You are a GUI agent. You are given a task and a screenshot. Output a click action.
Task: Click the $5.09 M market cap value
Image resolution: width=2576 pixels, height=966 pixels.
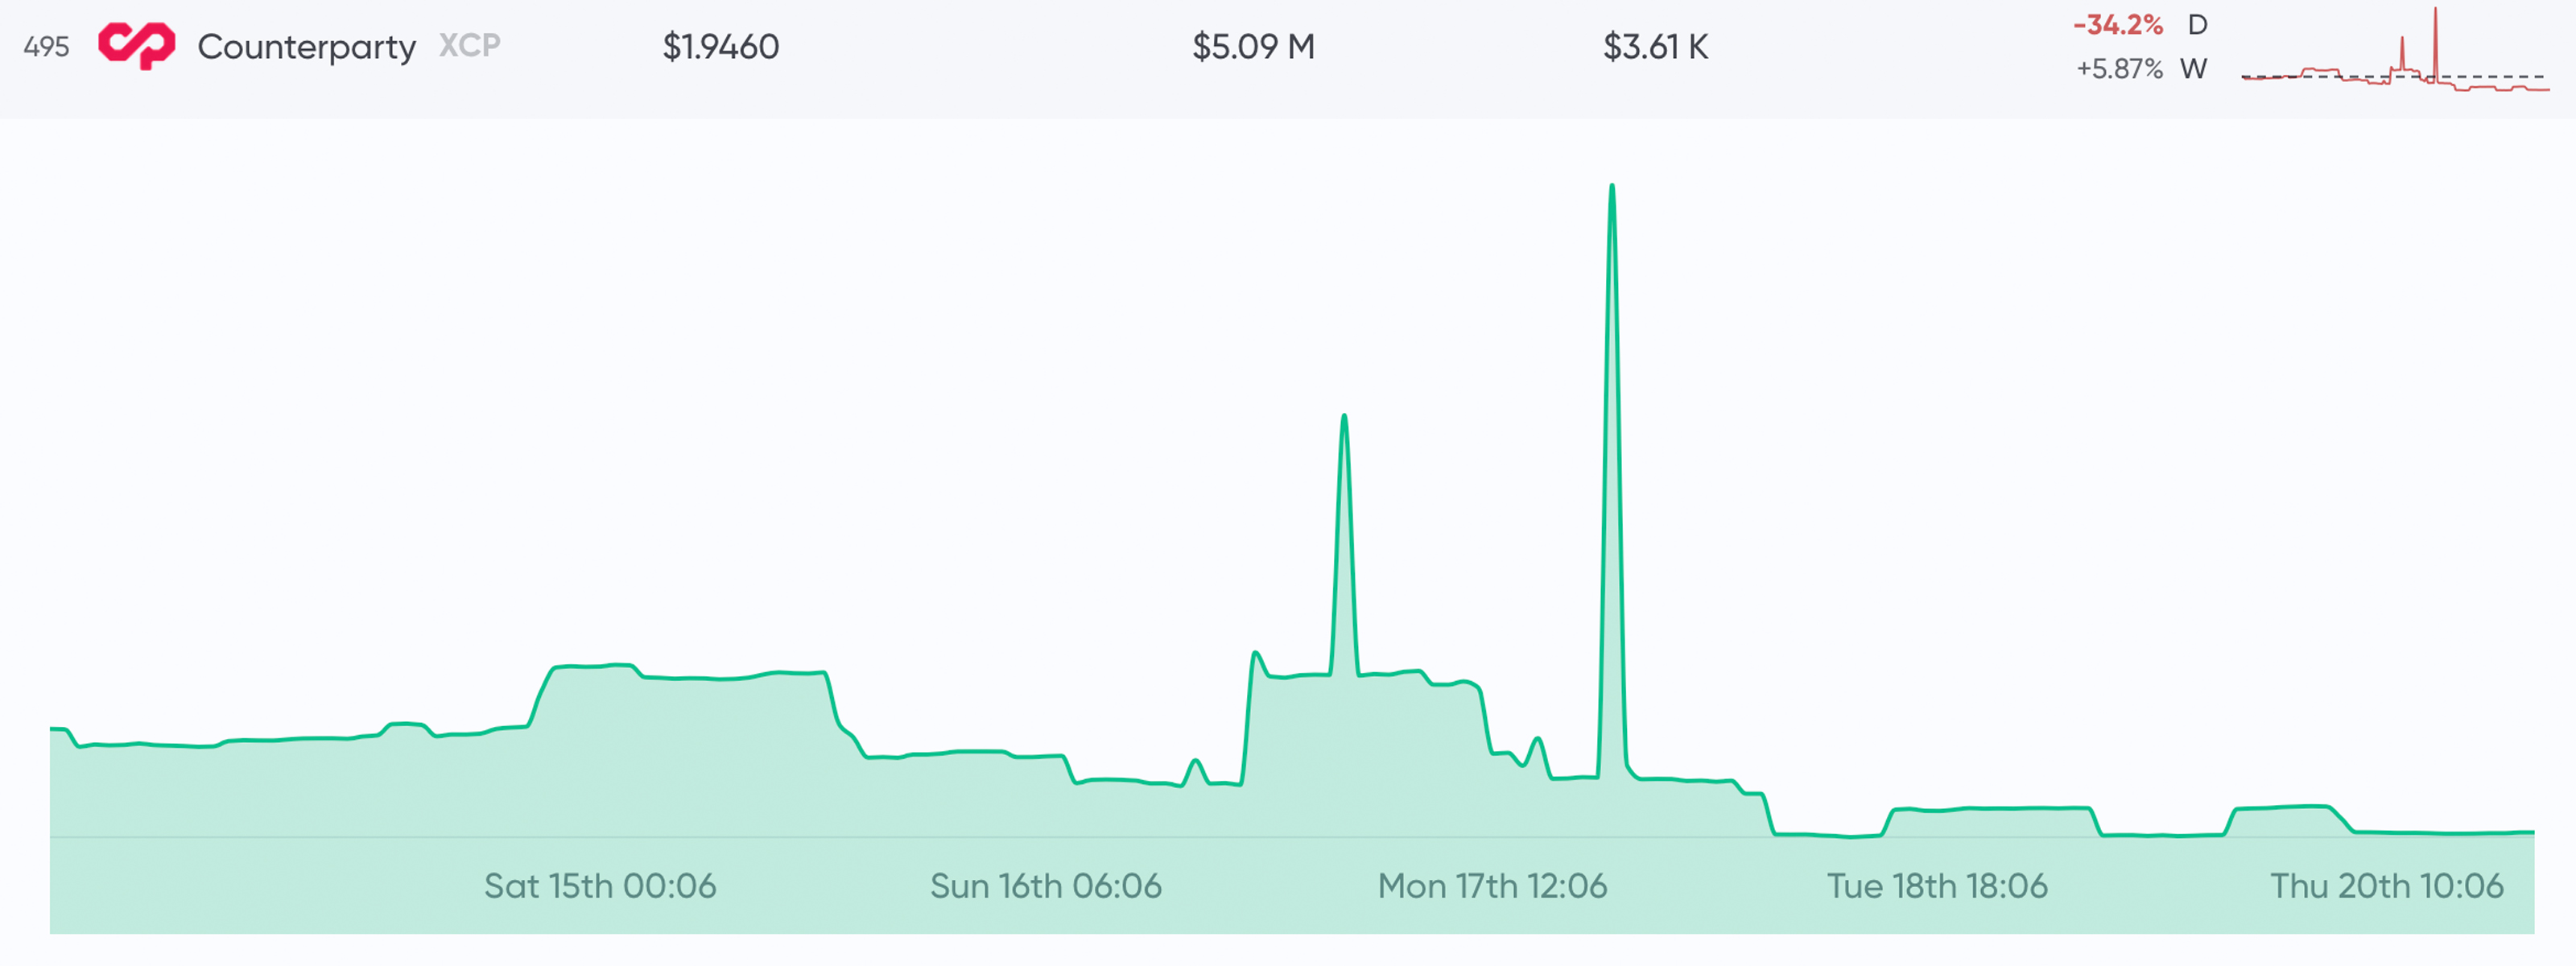[1252, 46]
